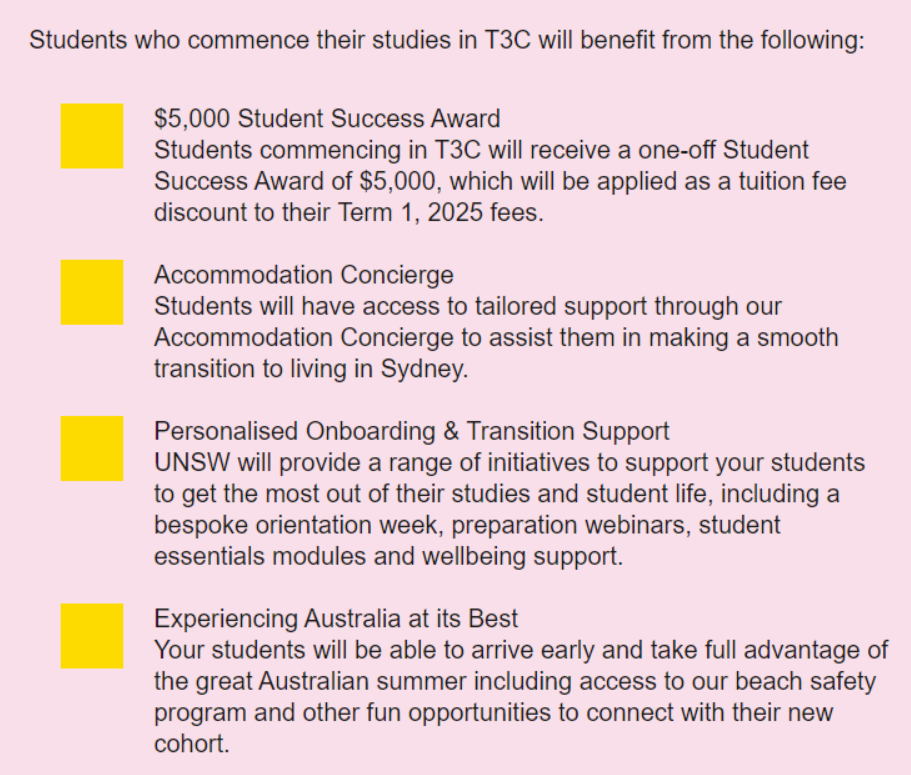This screenshot has height=775, width=911.
Task: Click the "$5,000 Student Success Award" heading
Action: pos(327,119)
